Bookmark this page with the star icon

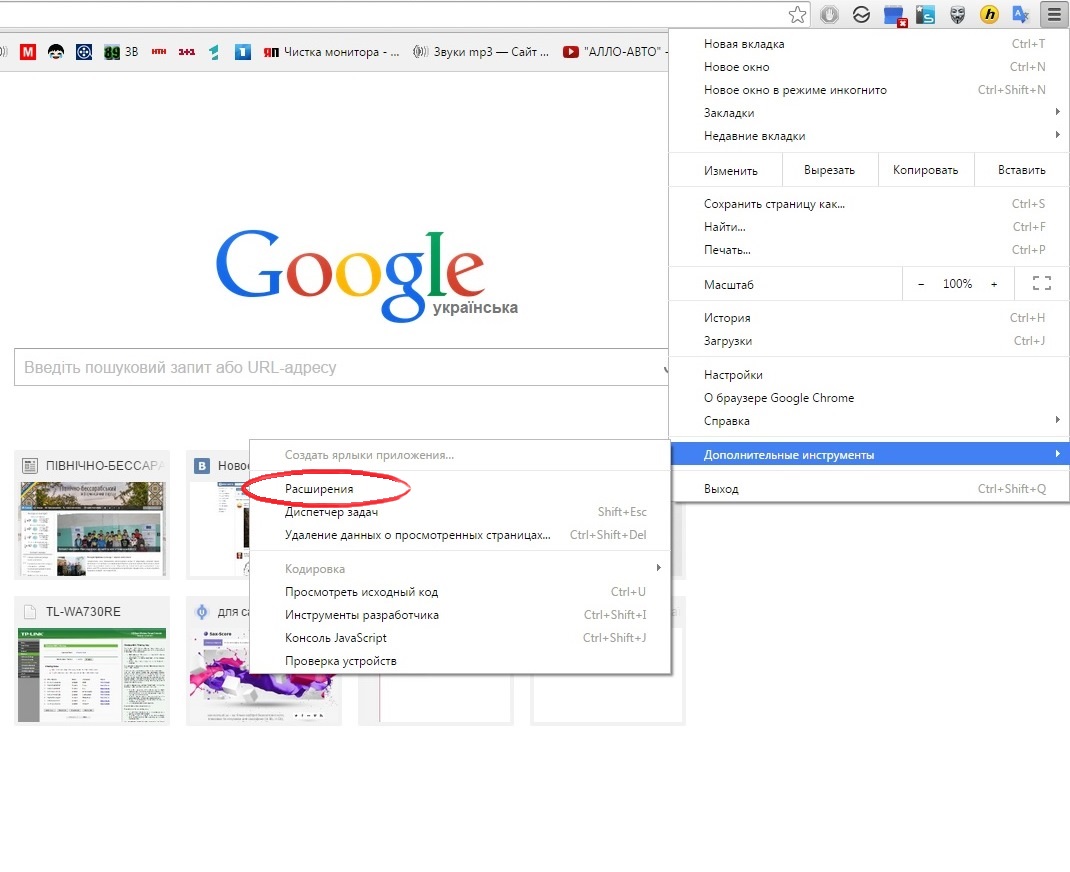[797, 14]
